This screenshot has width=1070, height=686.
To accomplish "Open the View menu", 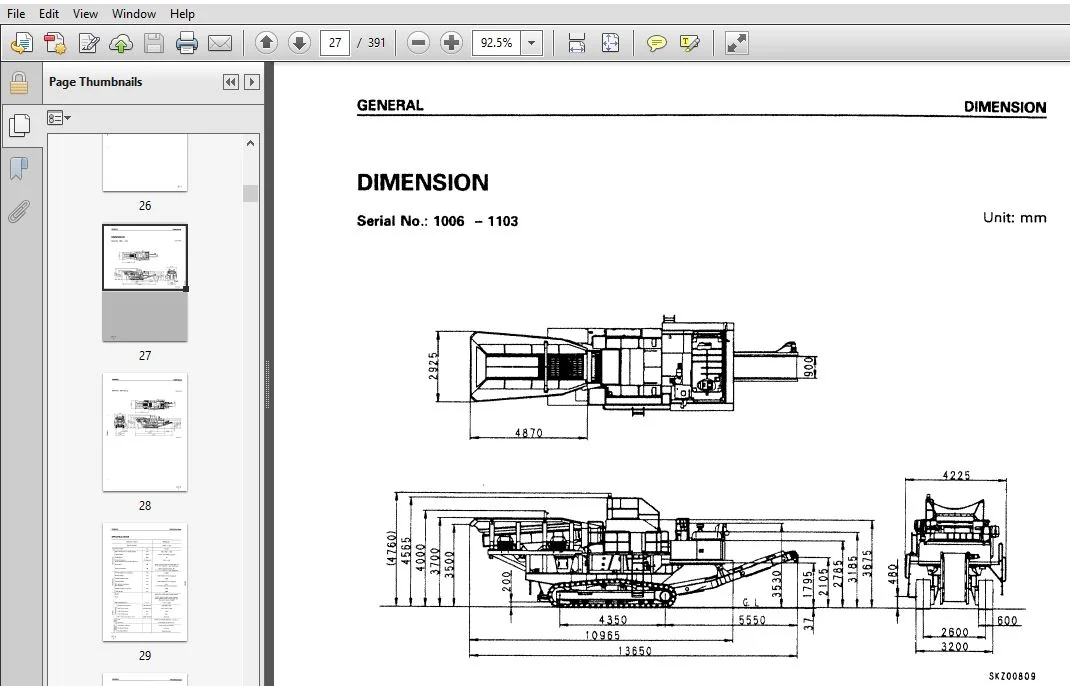I will click(x=85, y=14).
